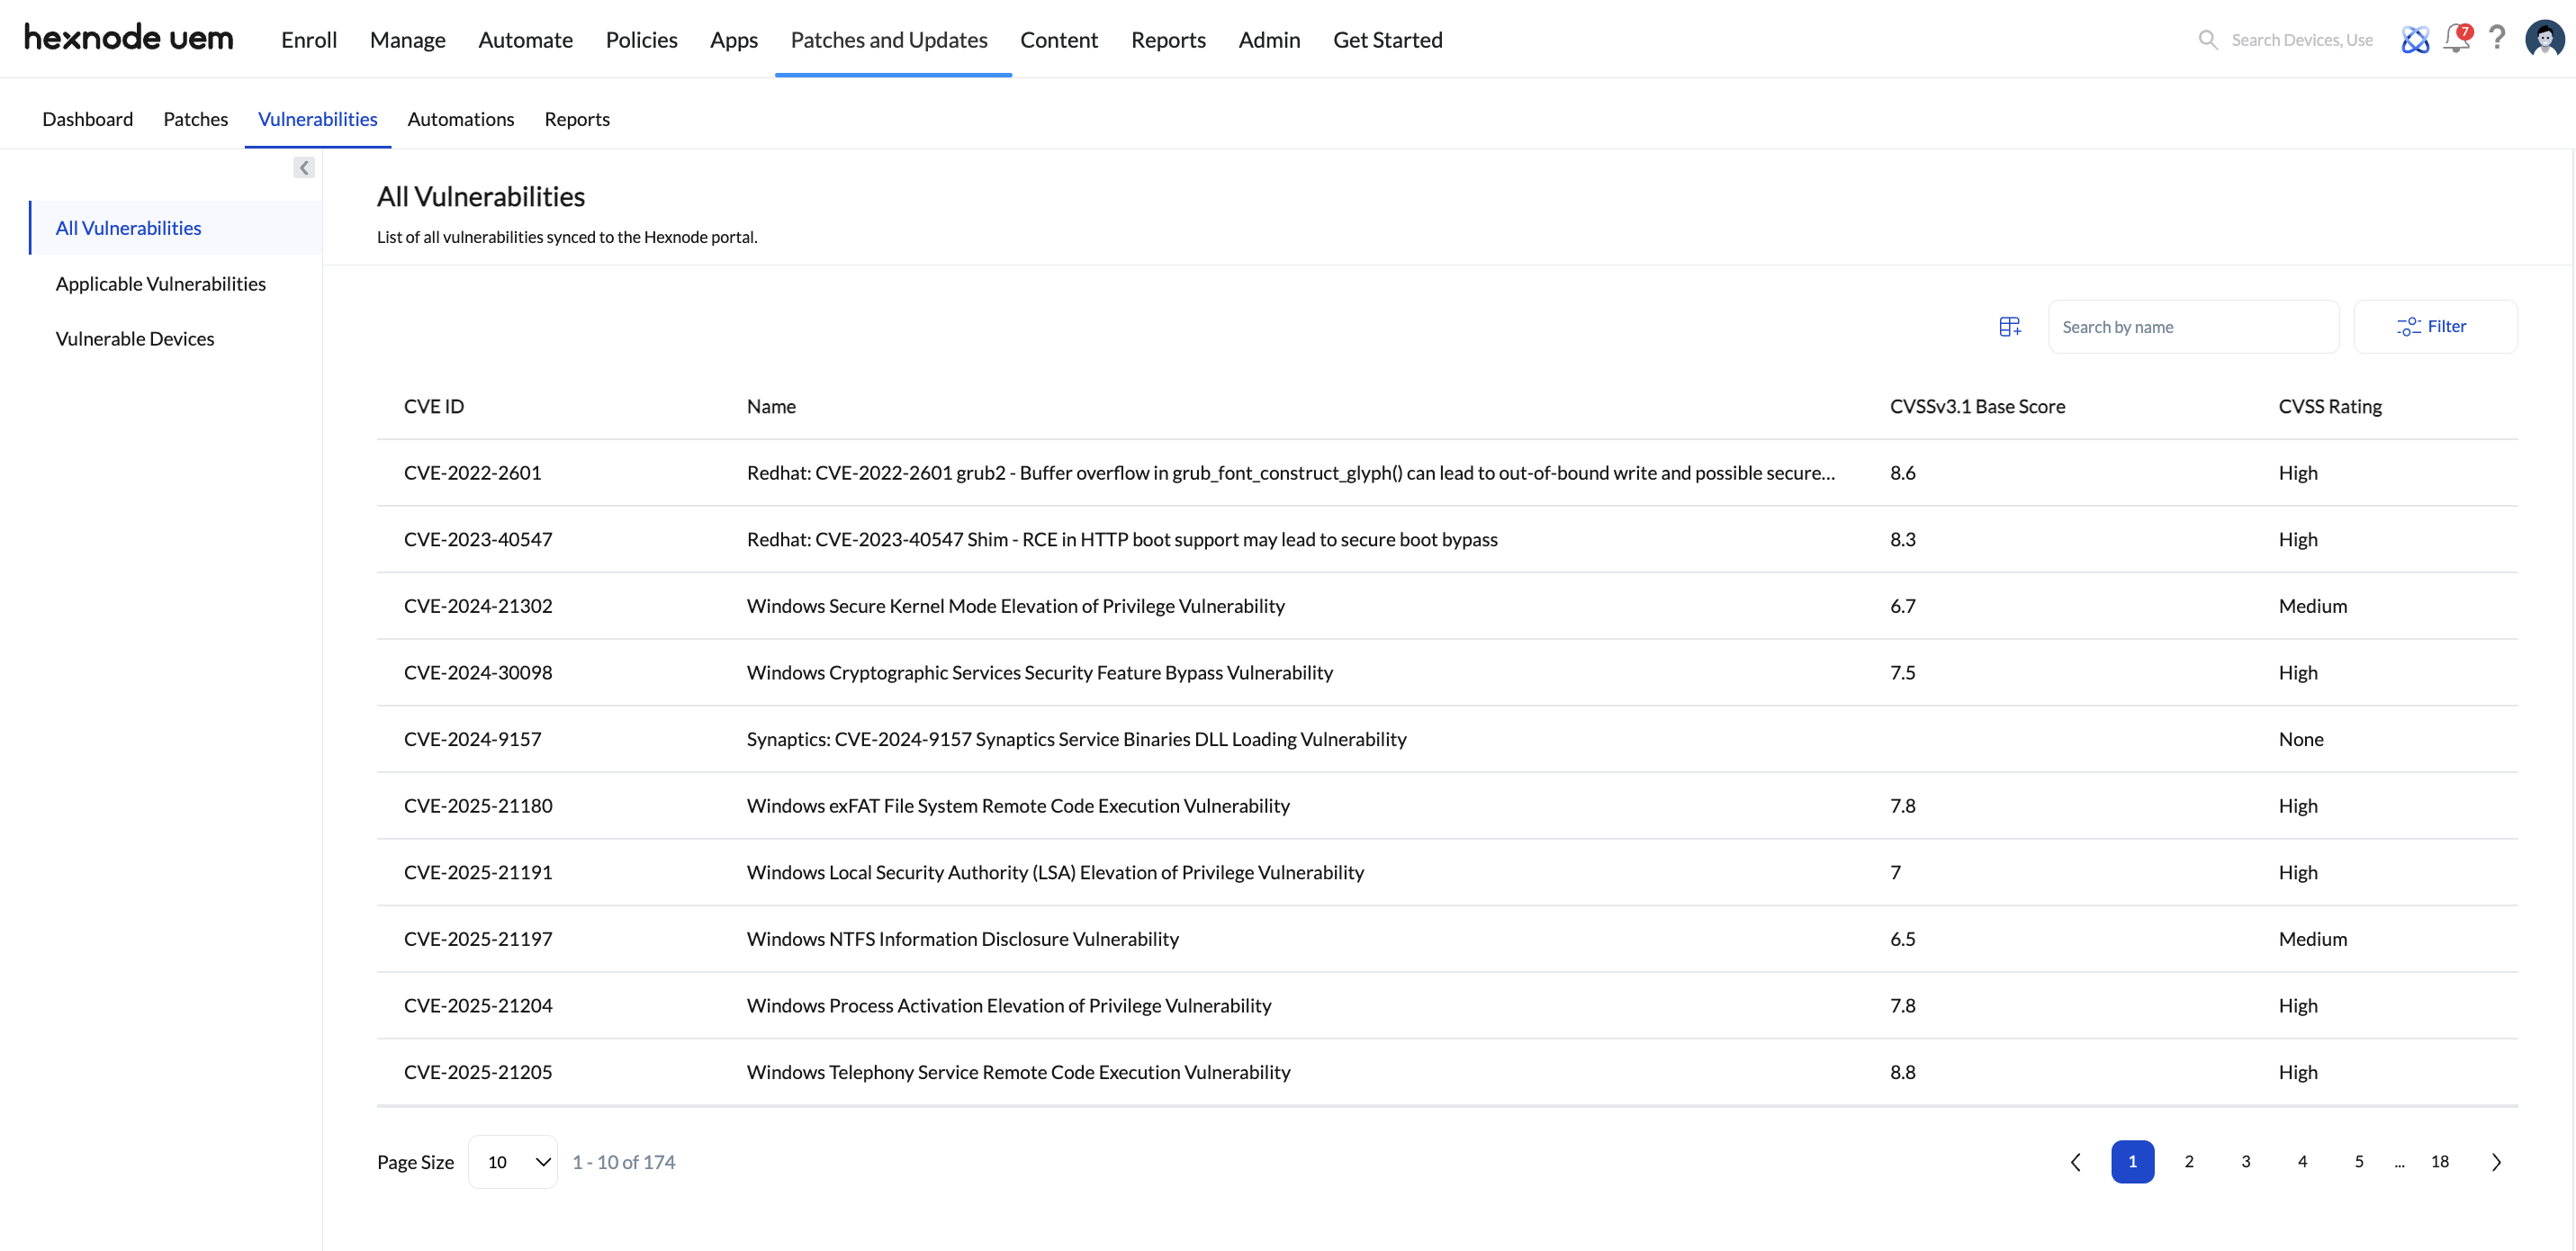Viewport: 2576px width, 1251px height.
Task: Open row CVE-2023-40547
Action: (1447, 540)
